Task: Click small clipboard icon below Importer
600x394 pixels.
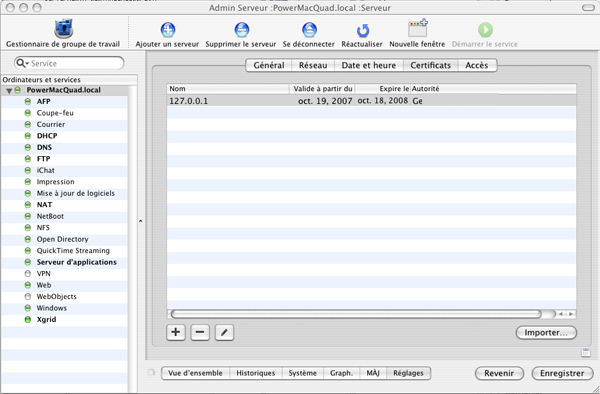Action: pyautogui.click(x=585, y=353)
